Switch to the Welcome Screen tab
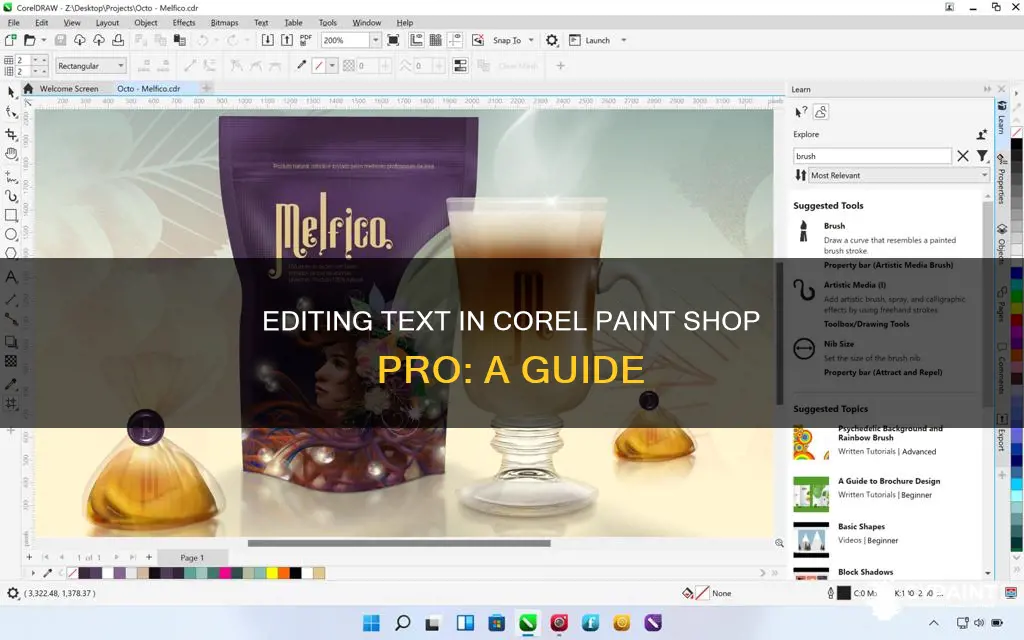 pyautogui.click(x=69, y=88)
